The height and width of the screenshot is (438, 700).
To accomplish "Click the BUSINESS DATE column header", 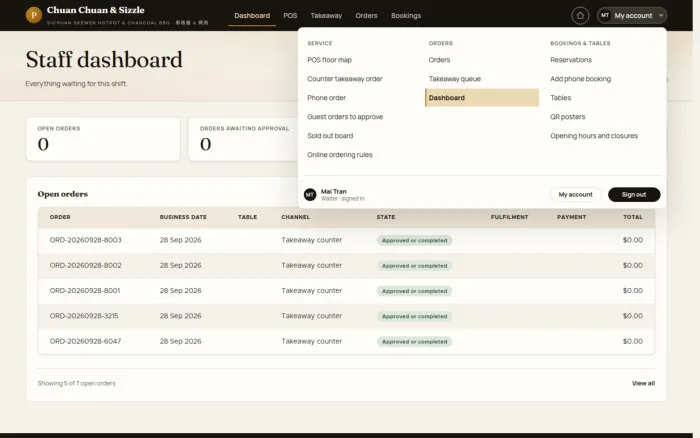I will tap(183, 217).
